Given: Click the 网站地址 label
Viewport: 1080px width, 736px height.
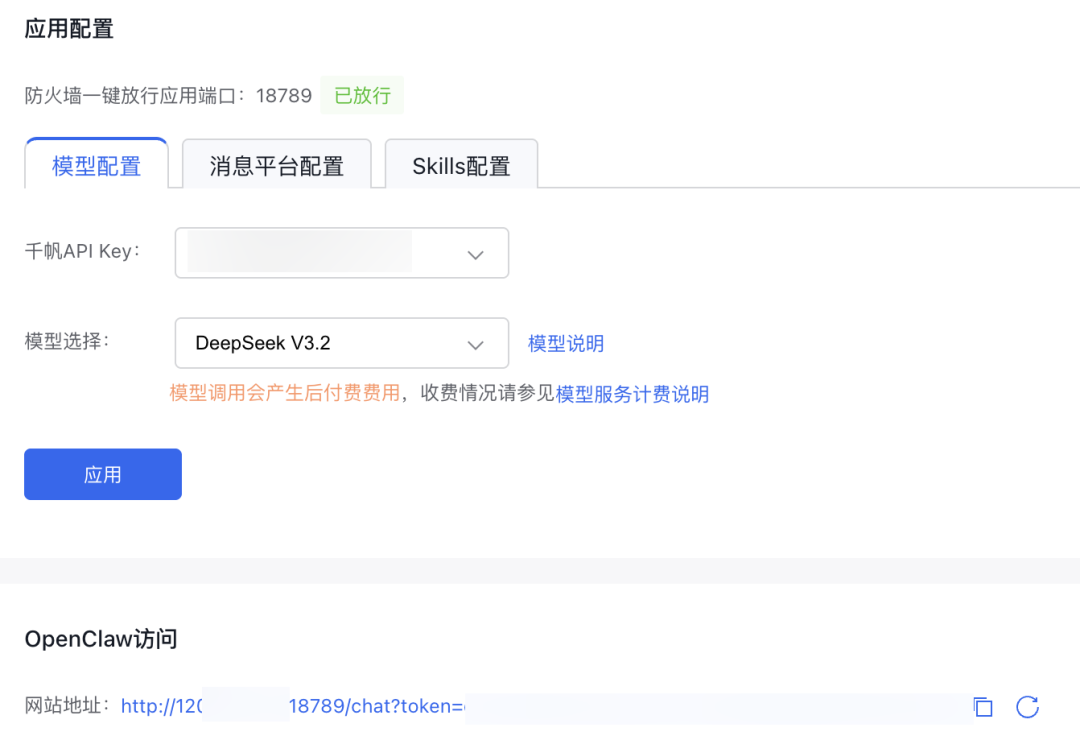Looking at the screenshot, I should 67,707.
